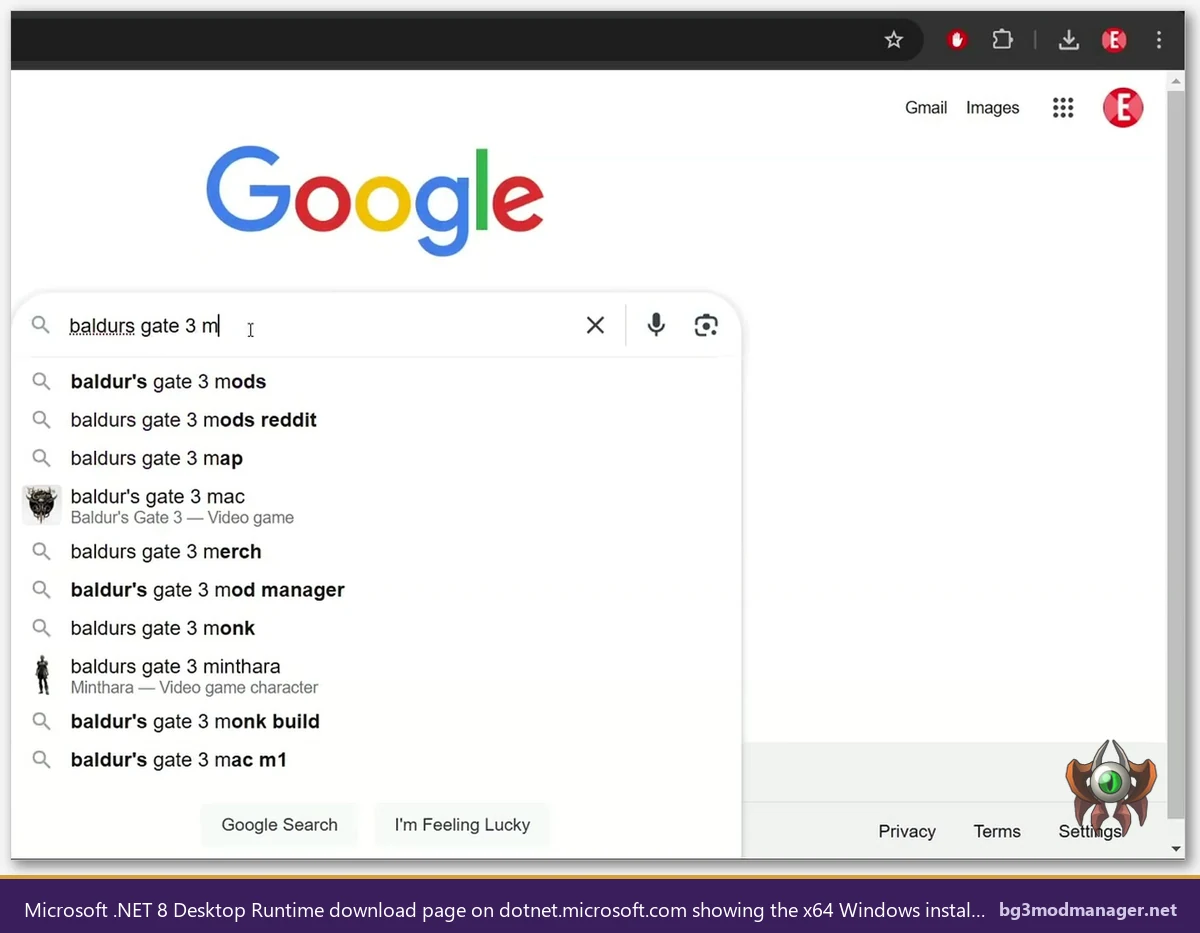Search by image with the camera lens icon
This screenshot has width=1200, height=933.
(706, 325)
